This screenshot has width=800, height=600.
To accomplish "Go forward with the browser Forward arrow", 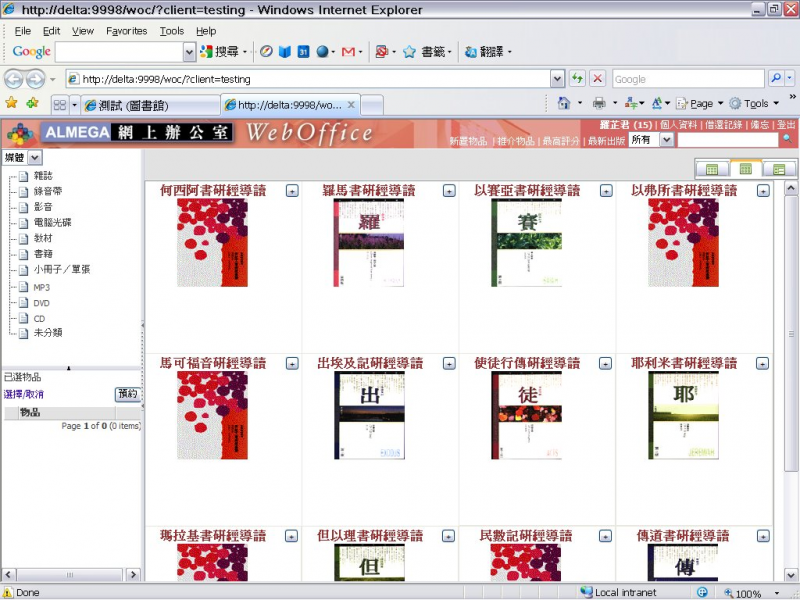I will [35, 79].
